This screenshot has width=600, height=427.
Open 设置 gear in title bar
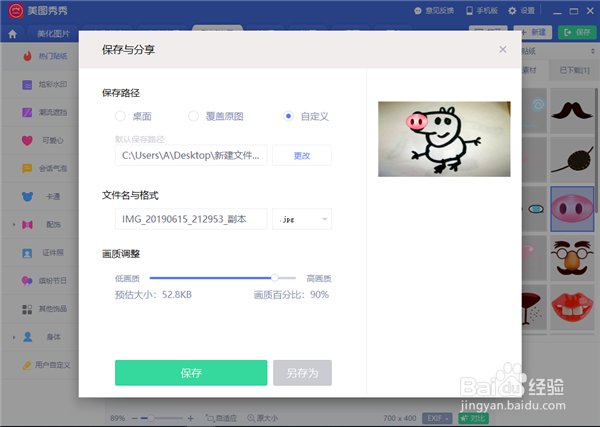click(512, 11)
